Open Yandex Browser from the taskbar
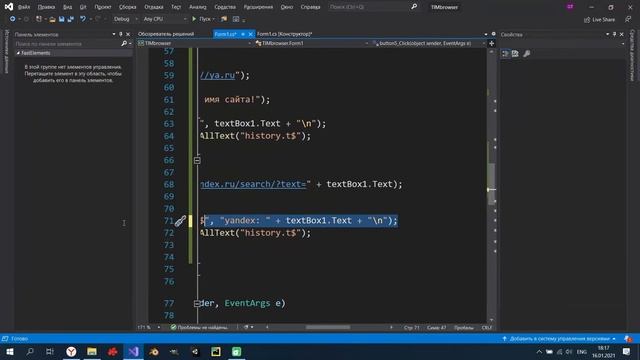Screen dimensions: 640x360 coord(71,351)
